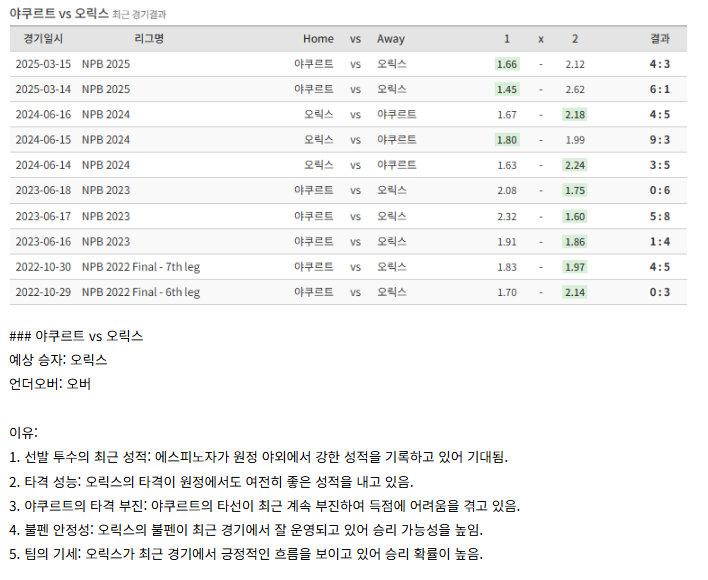708x580 pixels.
Task: Click the 리그명 column header
Action: (149, 39)
